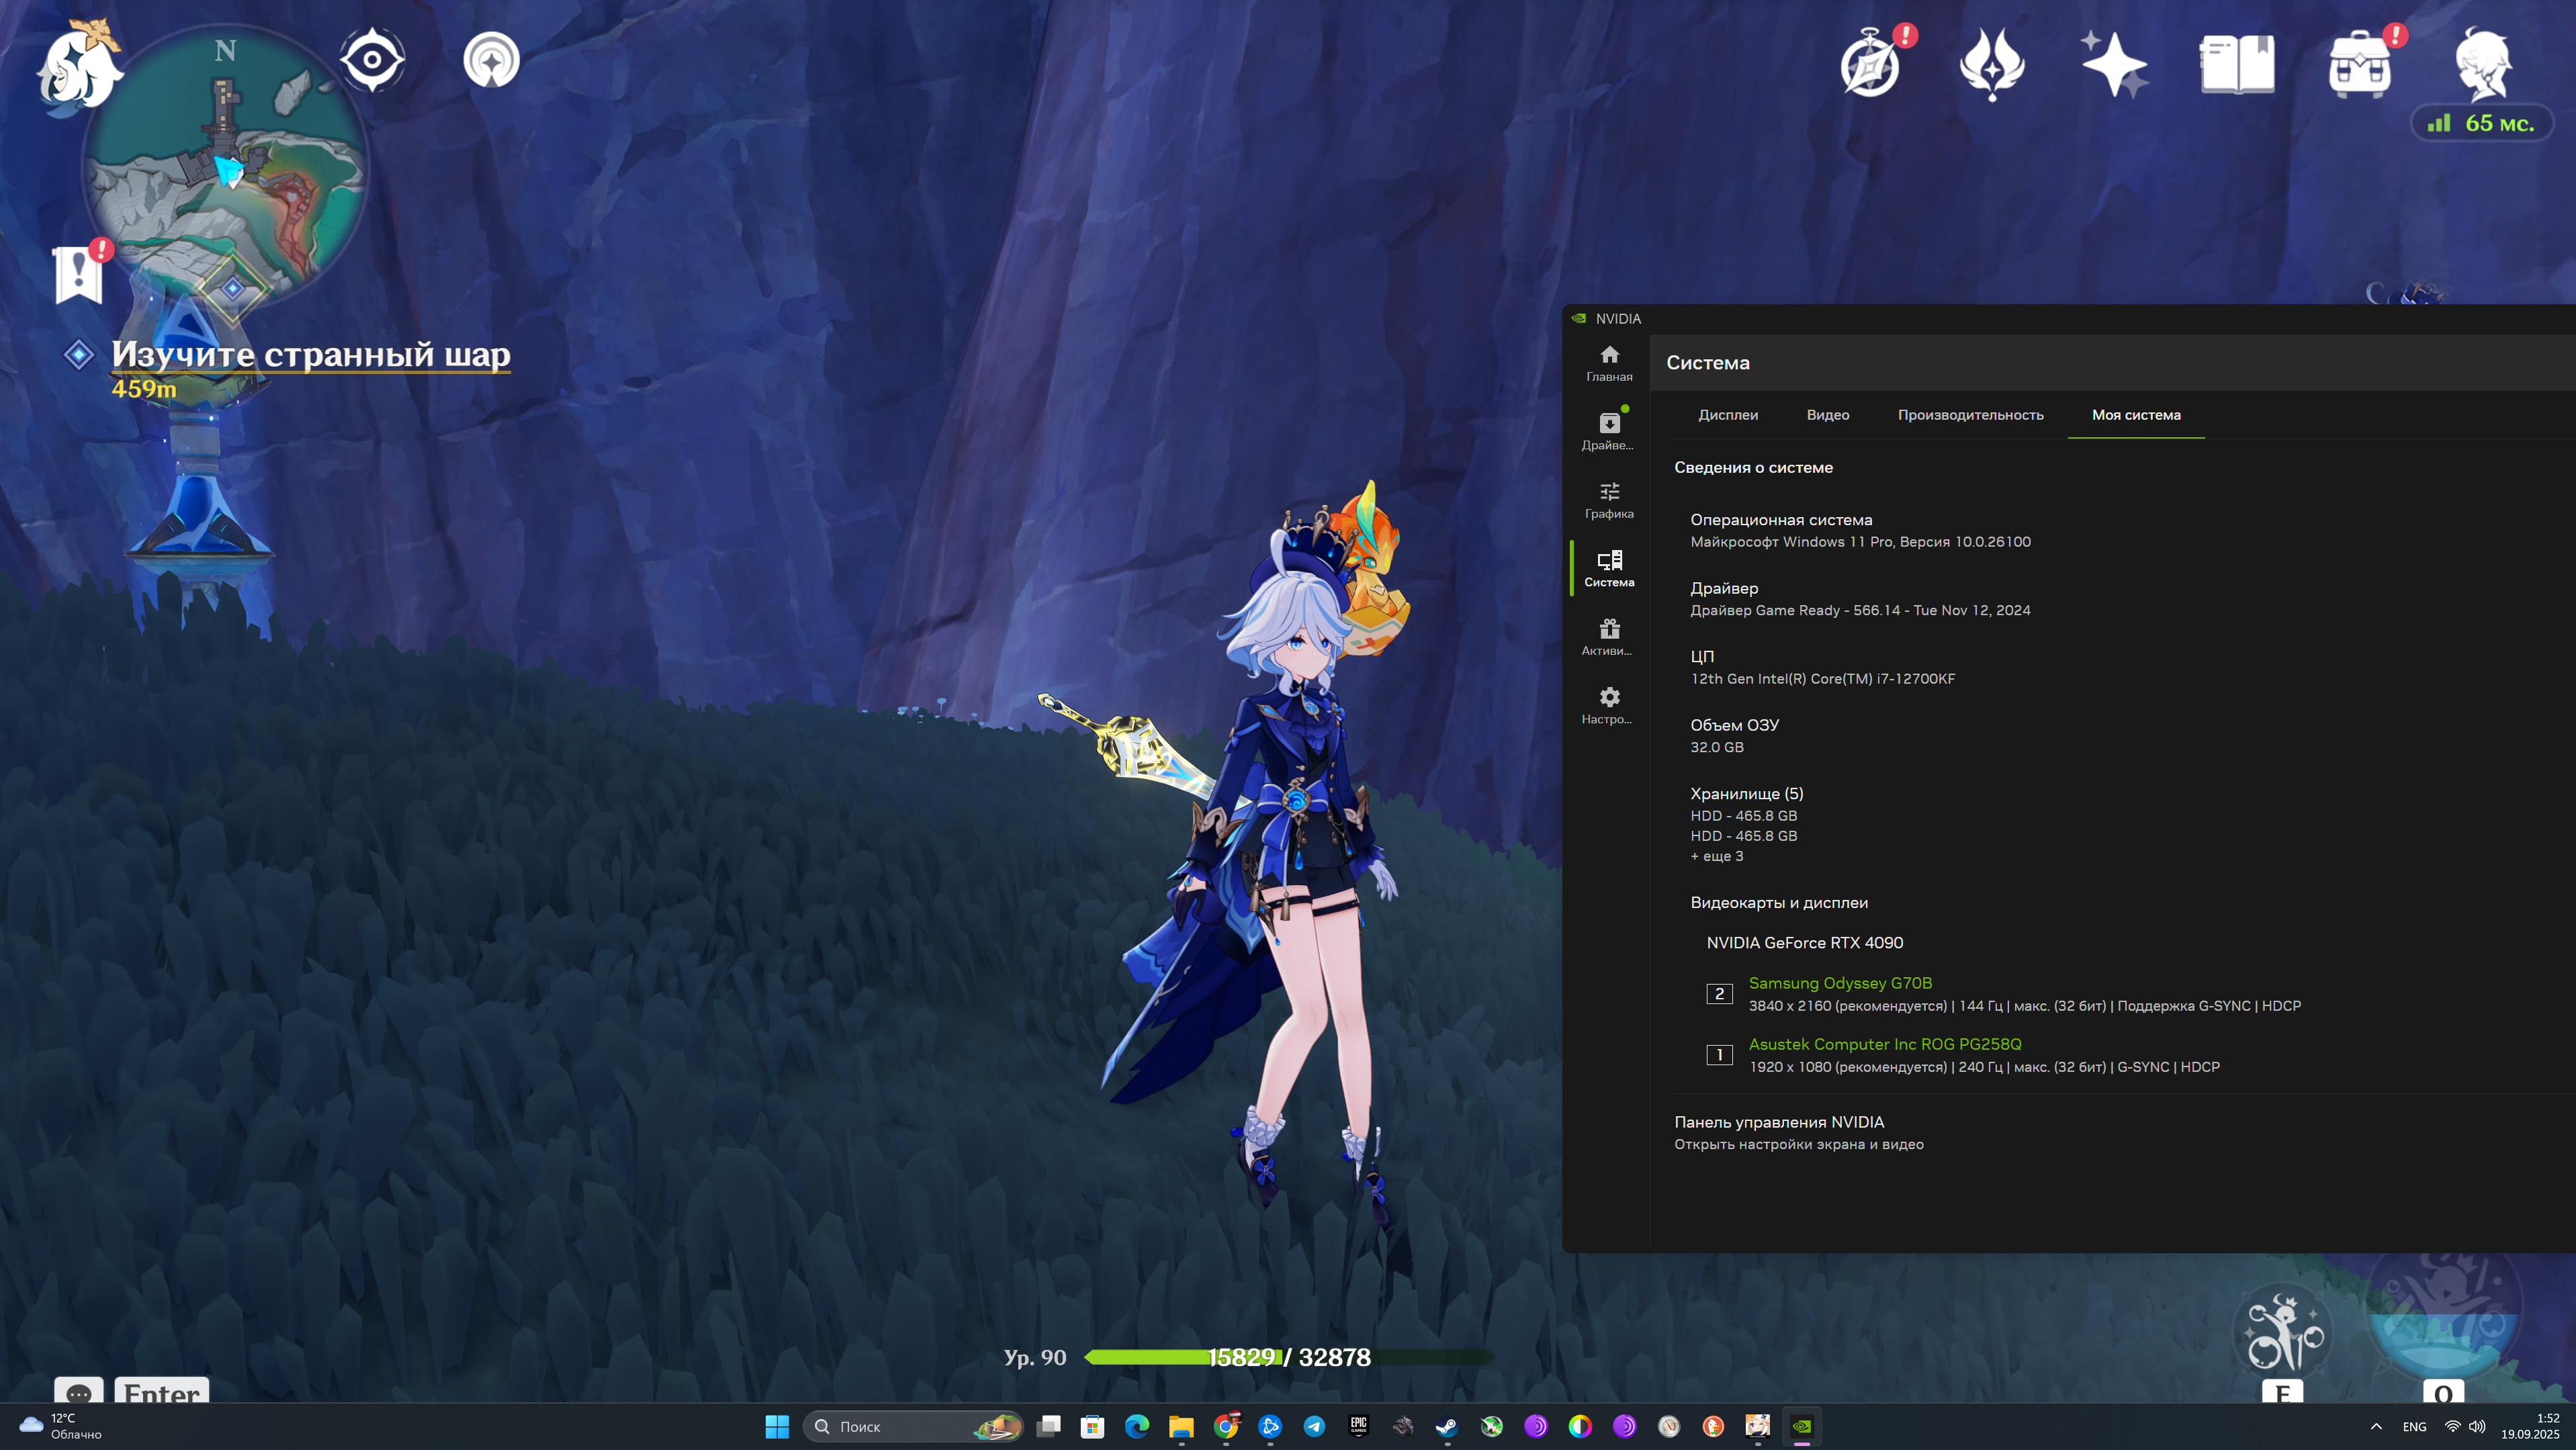Open the Adventurer Handbook book icon
This screenshot has width=2576, height=1450.
point(2237,64)
